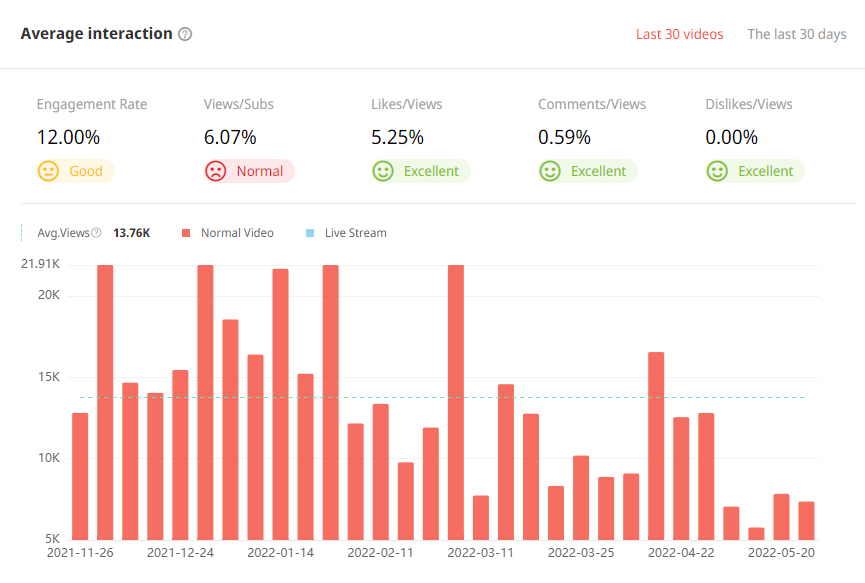Click the red Normal Video legend swatch

[186, 233]
